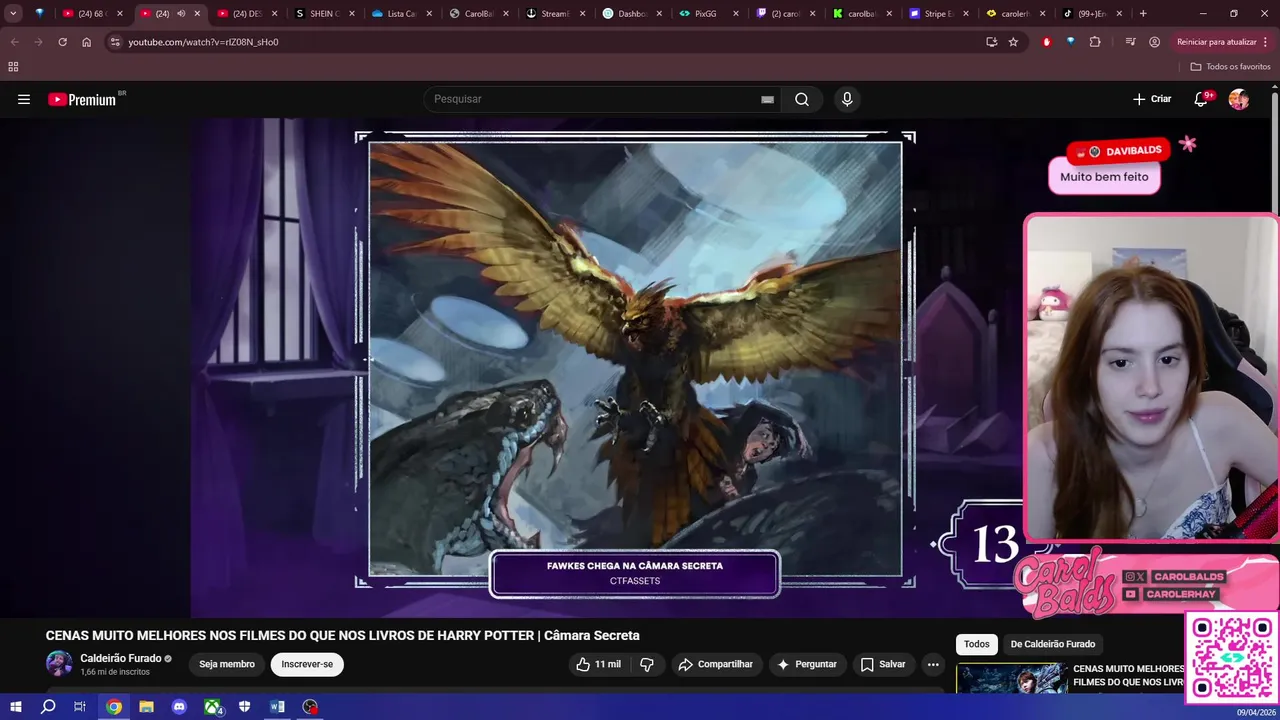This screenshot has height=720, width=1280.
Task: Install app icon in address bar
Action: click(991, 42)
